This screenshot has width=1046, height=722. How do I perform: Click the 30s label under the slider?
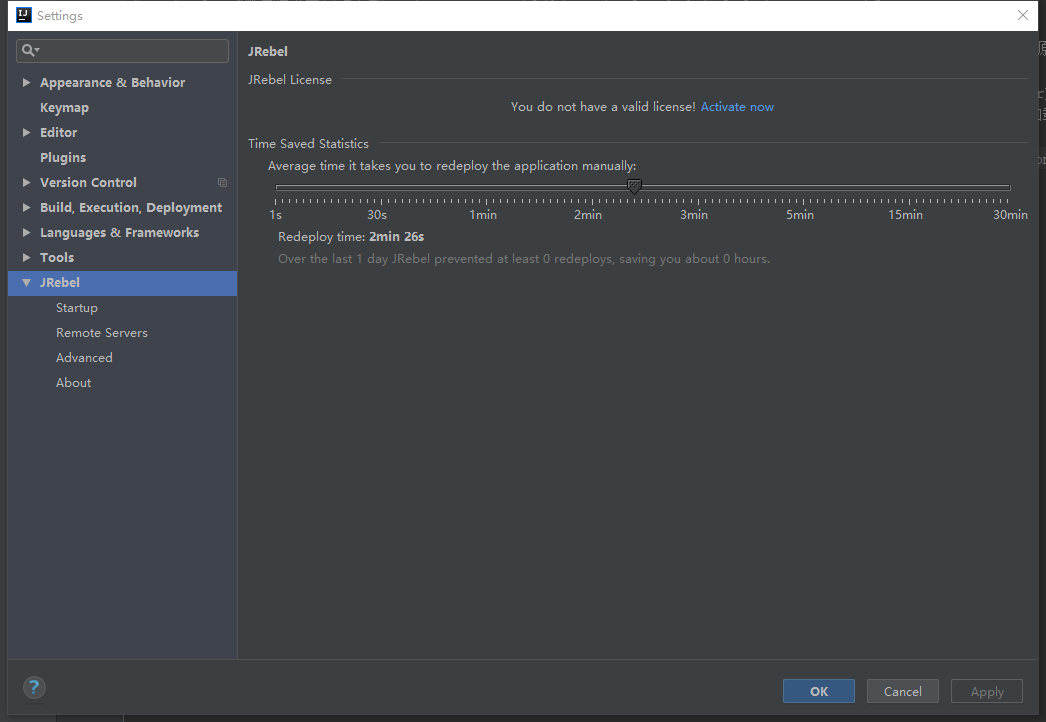pyautogui.click(x=377, y=215)
